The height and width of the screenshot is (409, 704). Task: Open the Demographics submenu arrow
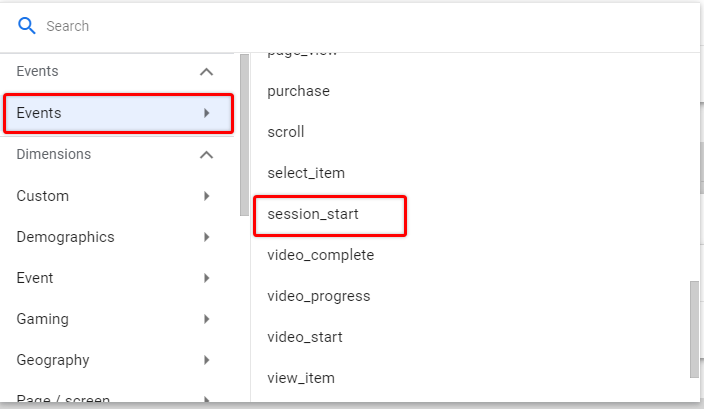(207, 237)
